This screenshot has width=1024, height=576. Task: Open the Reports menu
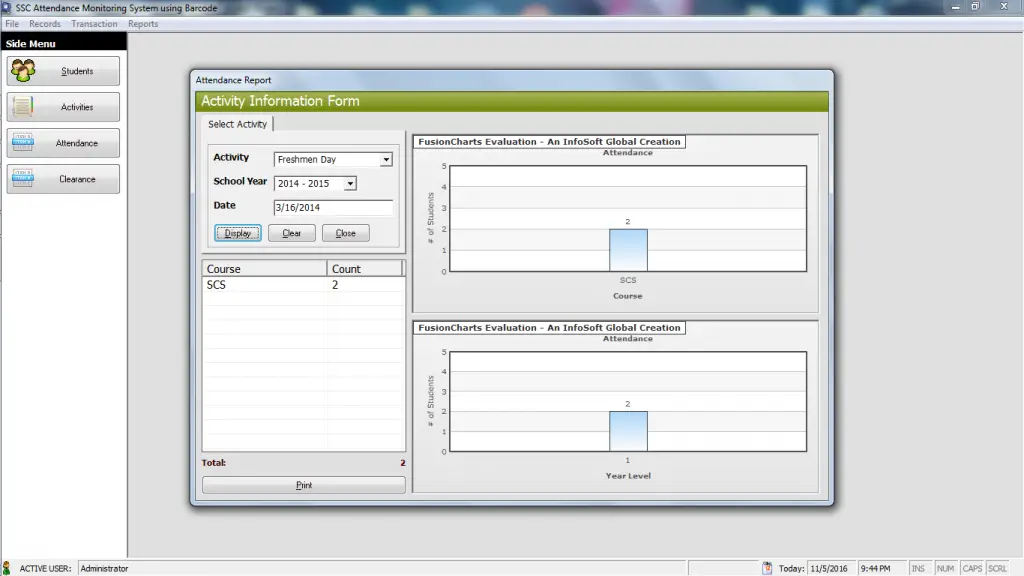click(143, 24)
